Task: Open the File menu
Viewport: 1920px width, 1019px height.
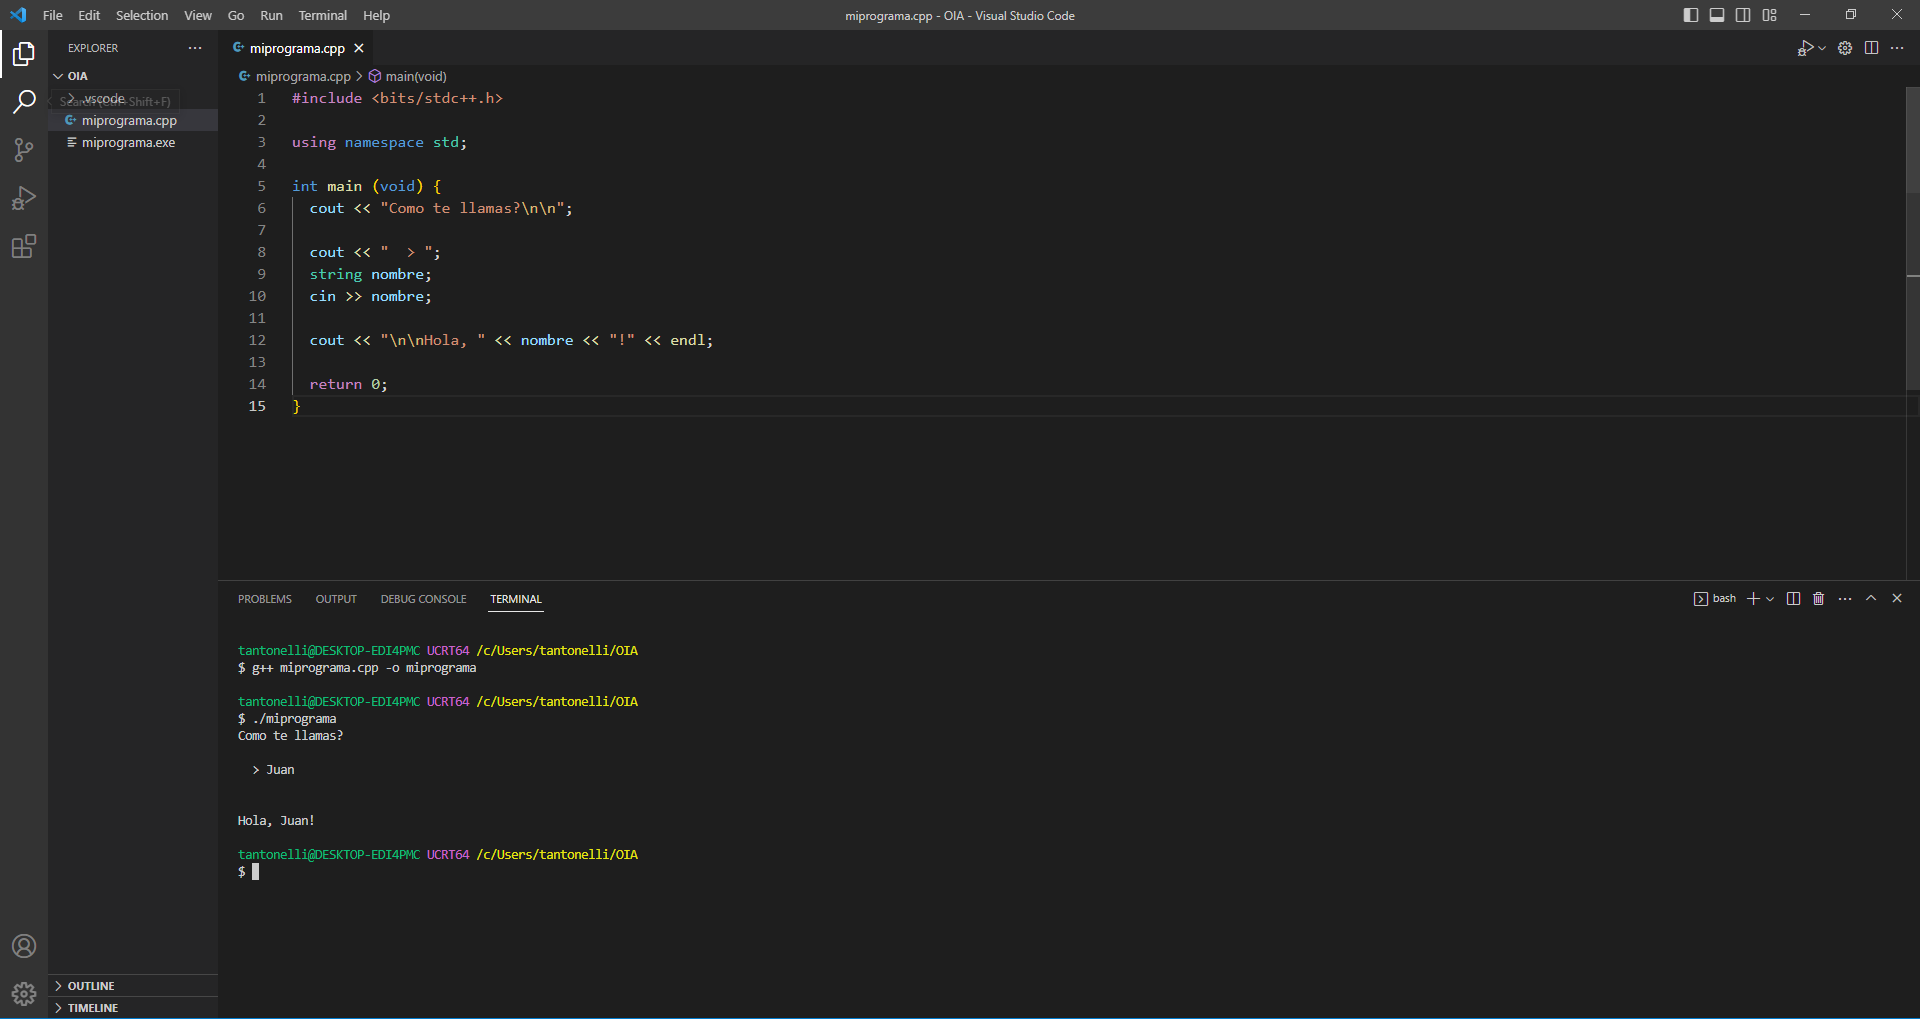Action: [x=53, y=15]
